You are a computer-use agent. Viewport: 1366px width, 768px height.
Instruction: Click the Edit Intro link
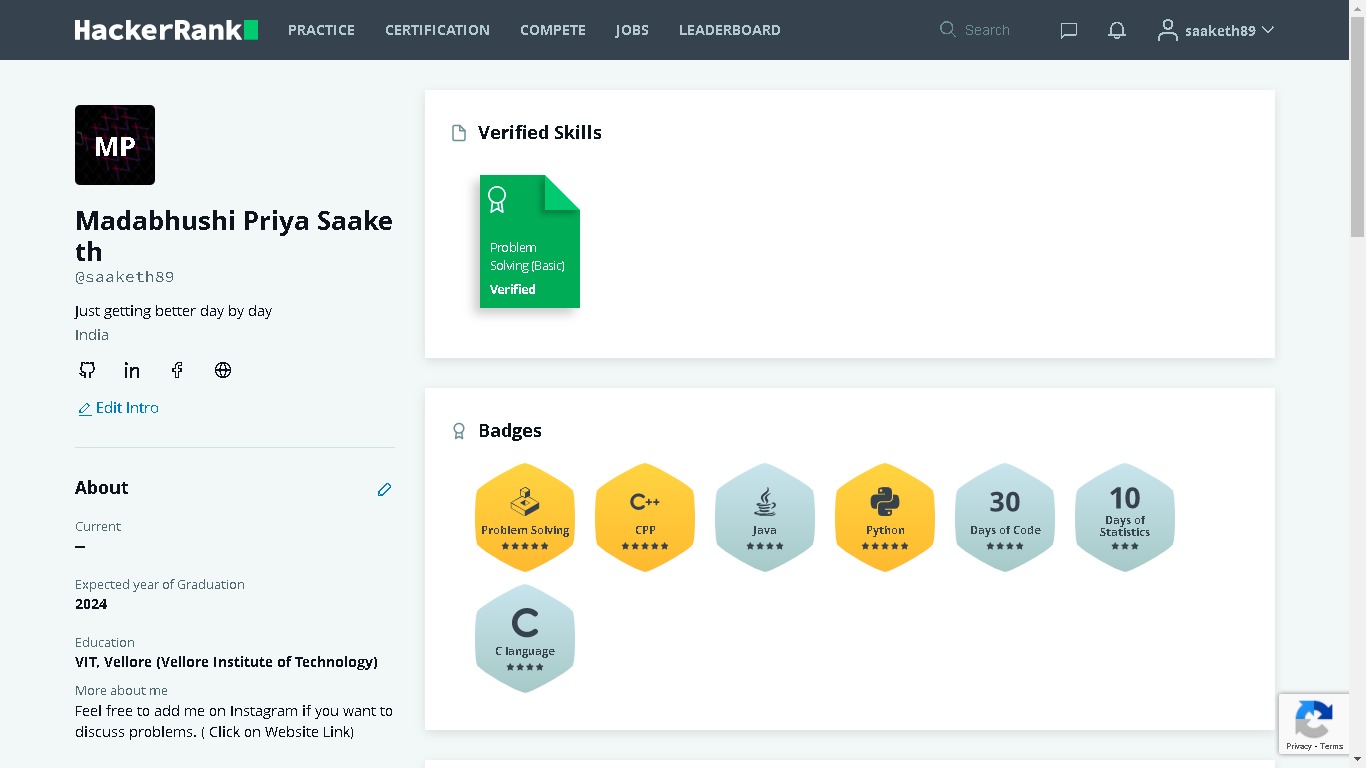[x=119, y=408]
